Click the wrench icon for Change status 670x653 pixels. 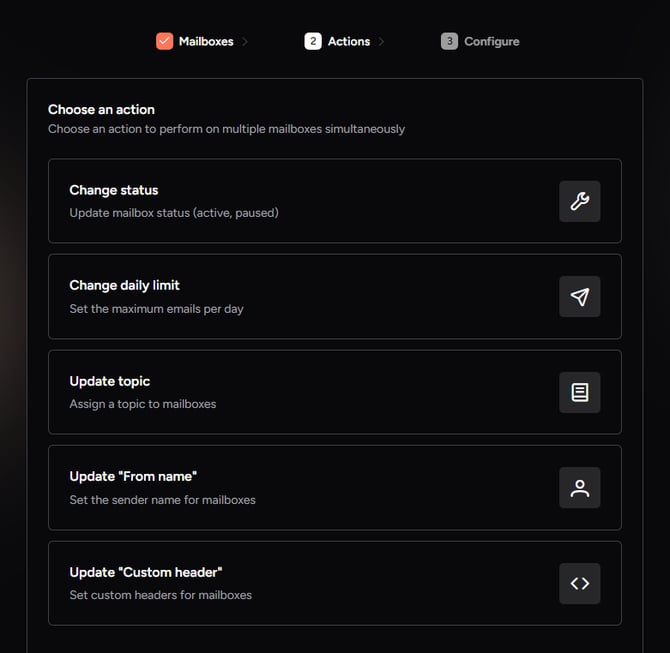point(579,201)
